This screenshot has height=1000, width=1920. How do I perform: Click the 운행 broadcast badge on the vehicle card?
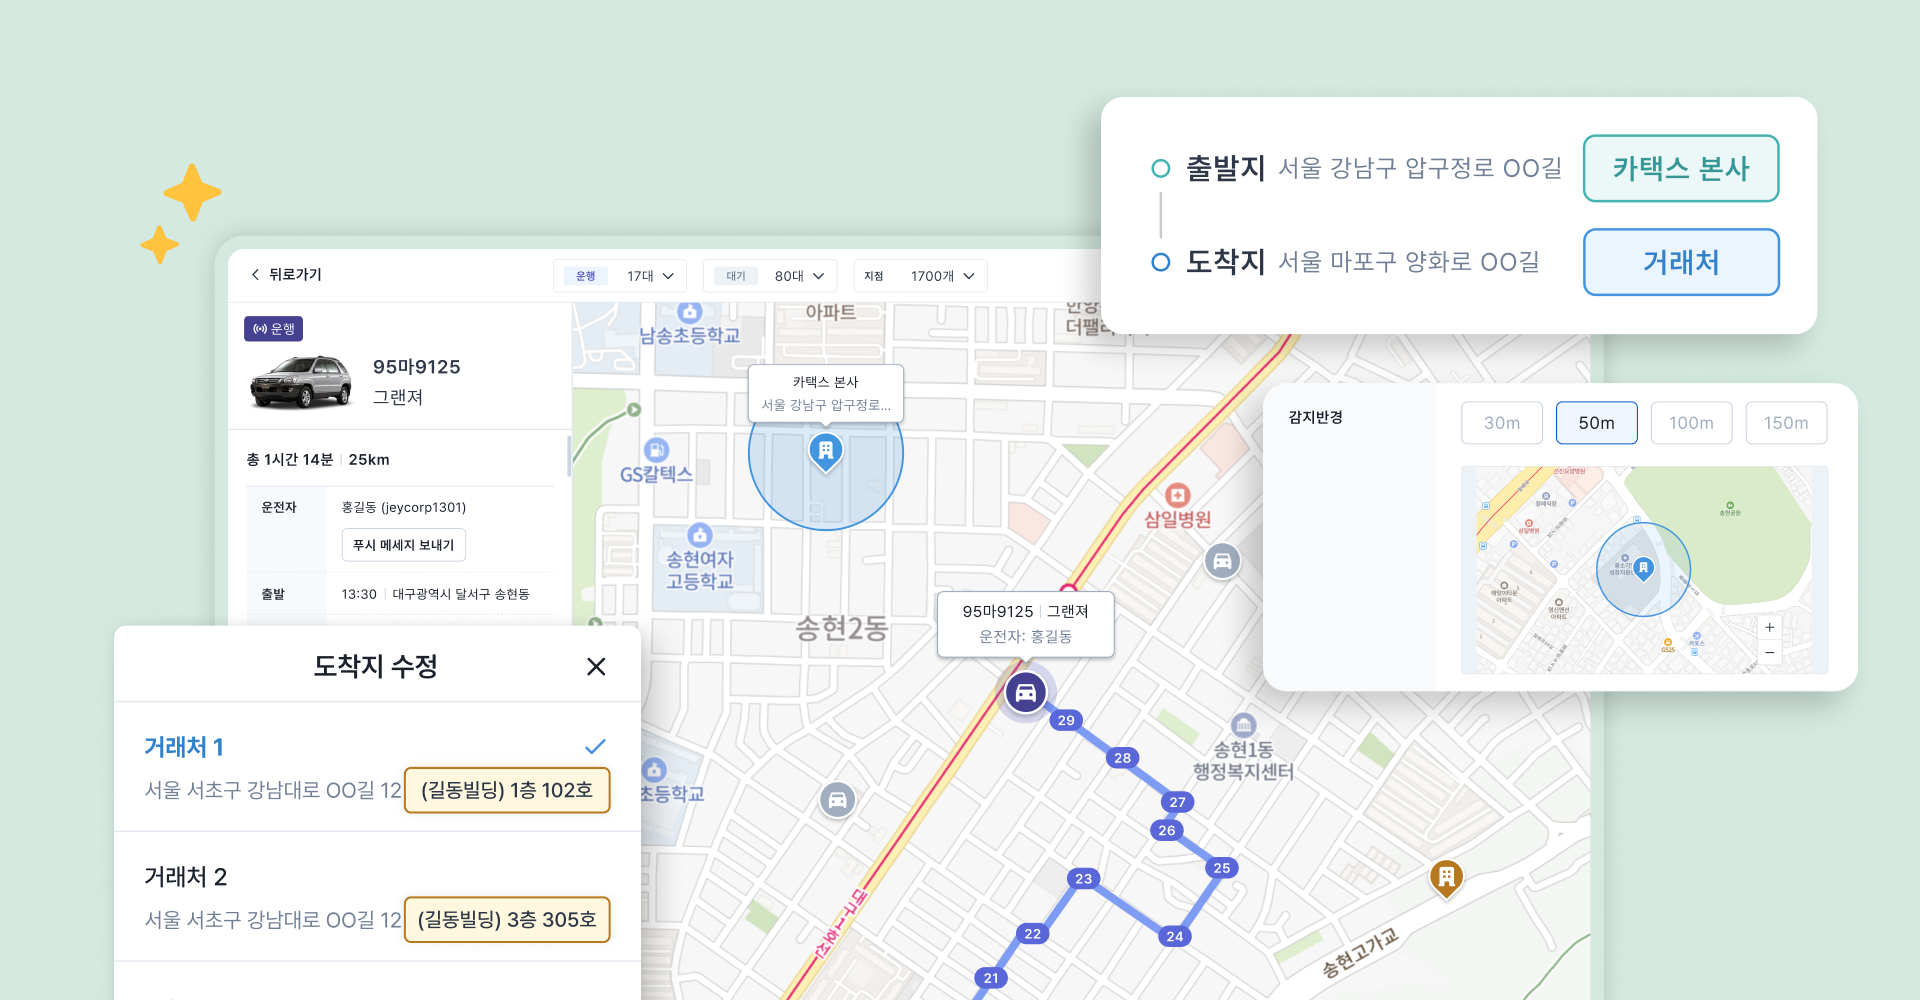pyautogui.click(x=273, y=328)
